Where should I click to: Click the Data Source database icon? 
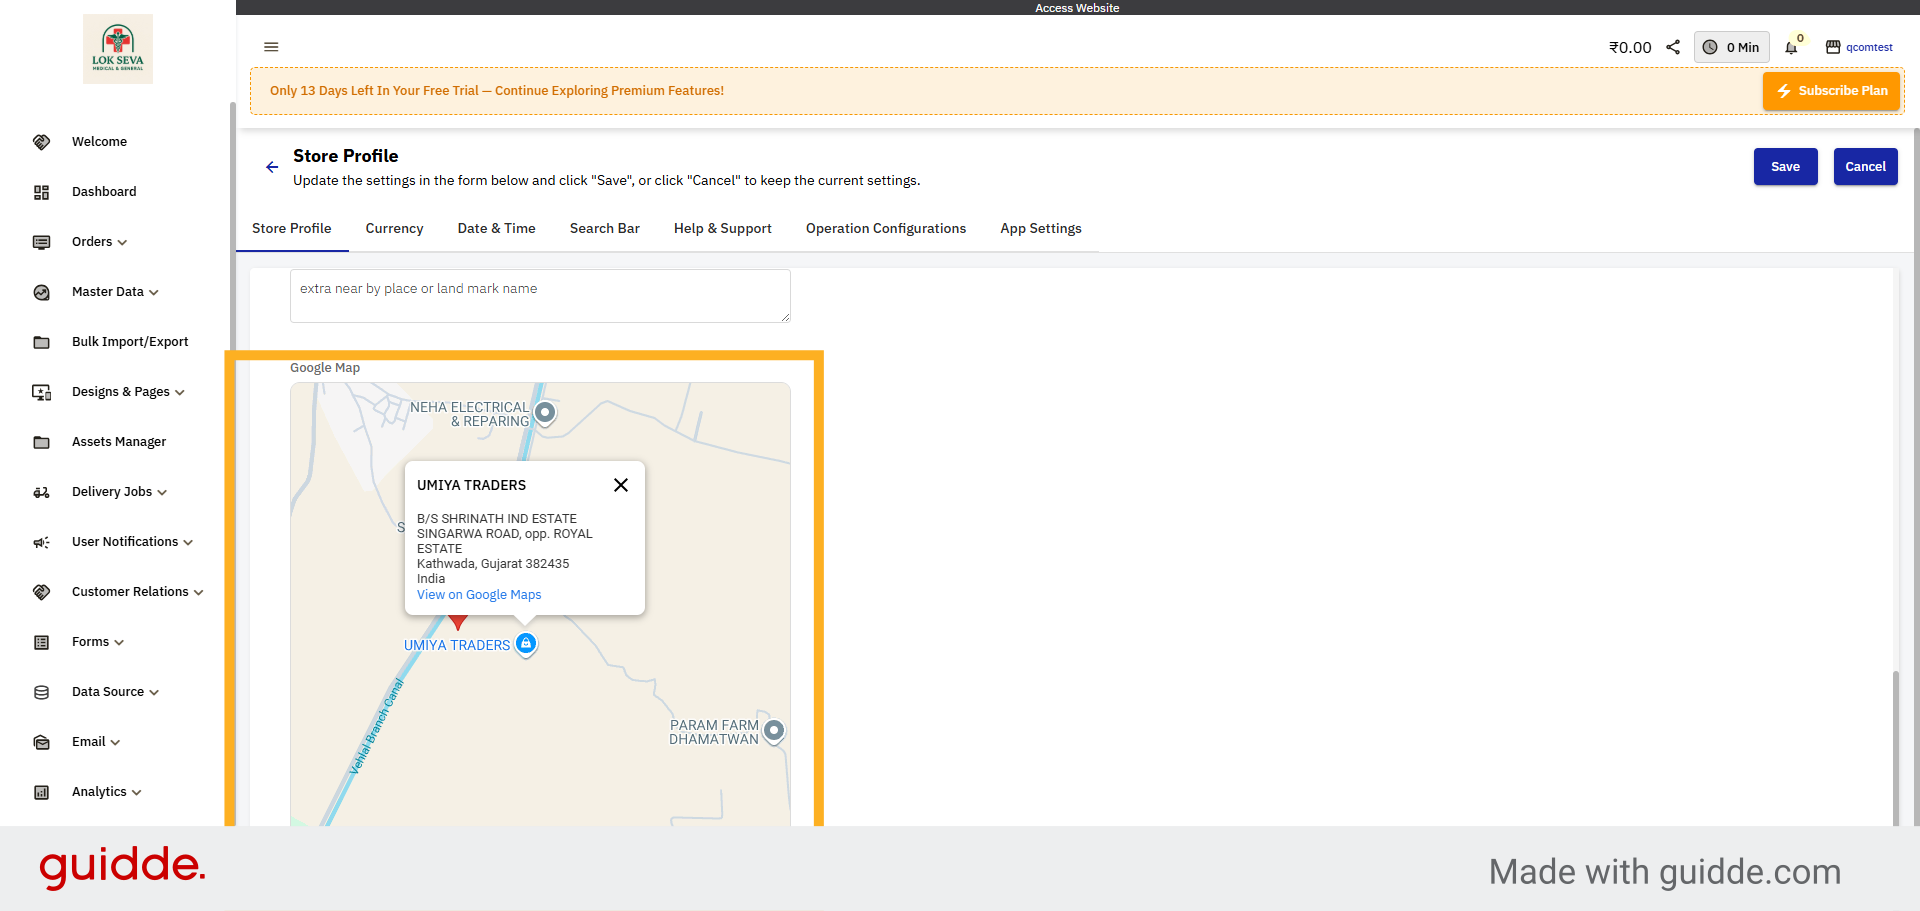[x=41, y=692]
